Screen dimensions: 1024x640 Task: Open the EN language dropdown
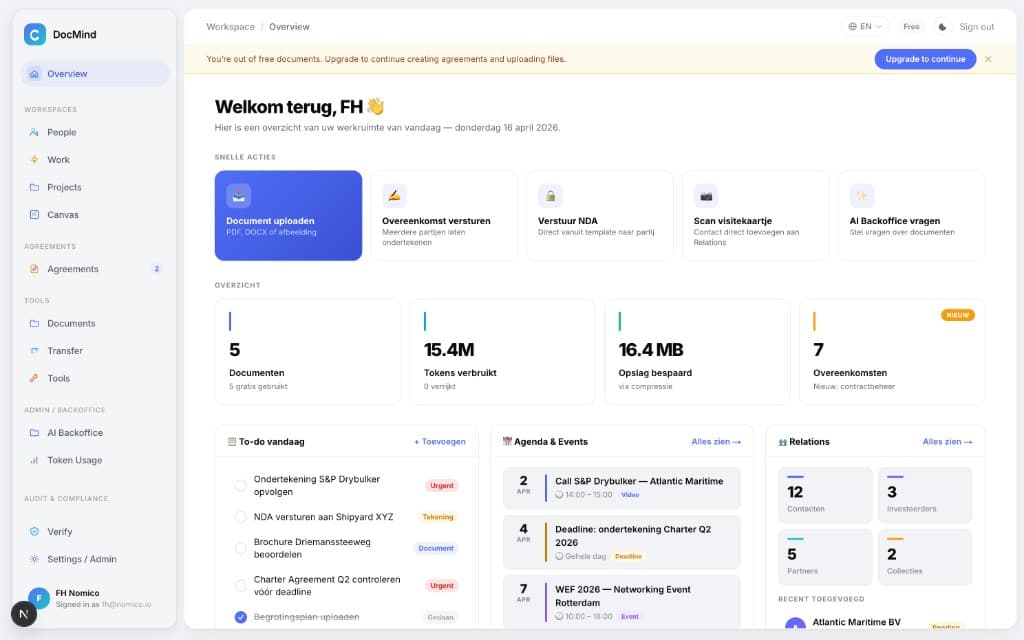[864, 27]
